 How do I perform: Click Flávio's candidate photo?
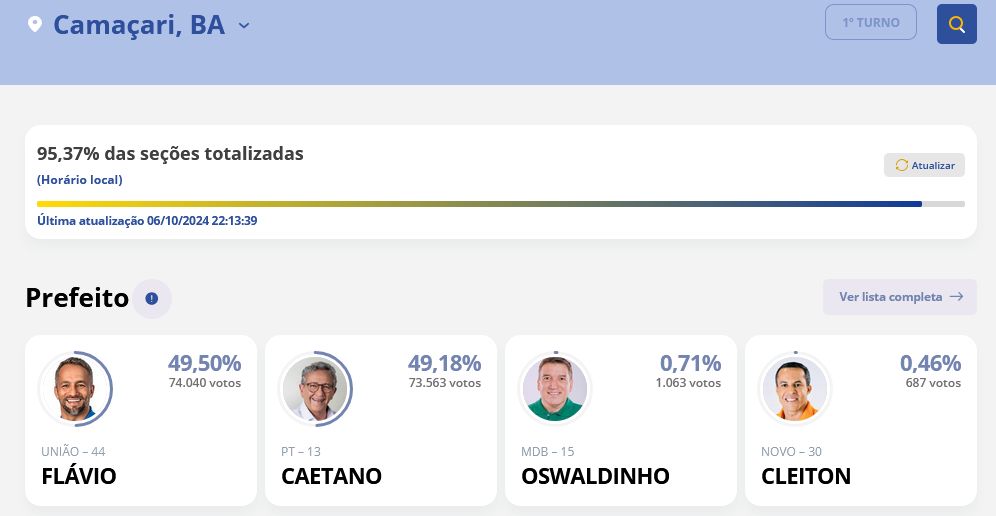tap(75, 389)
